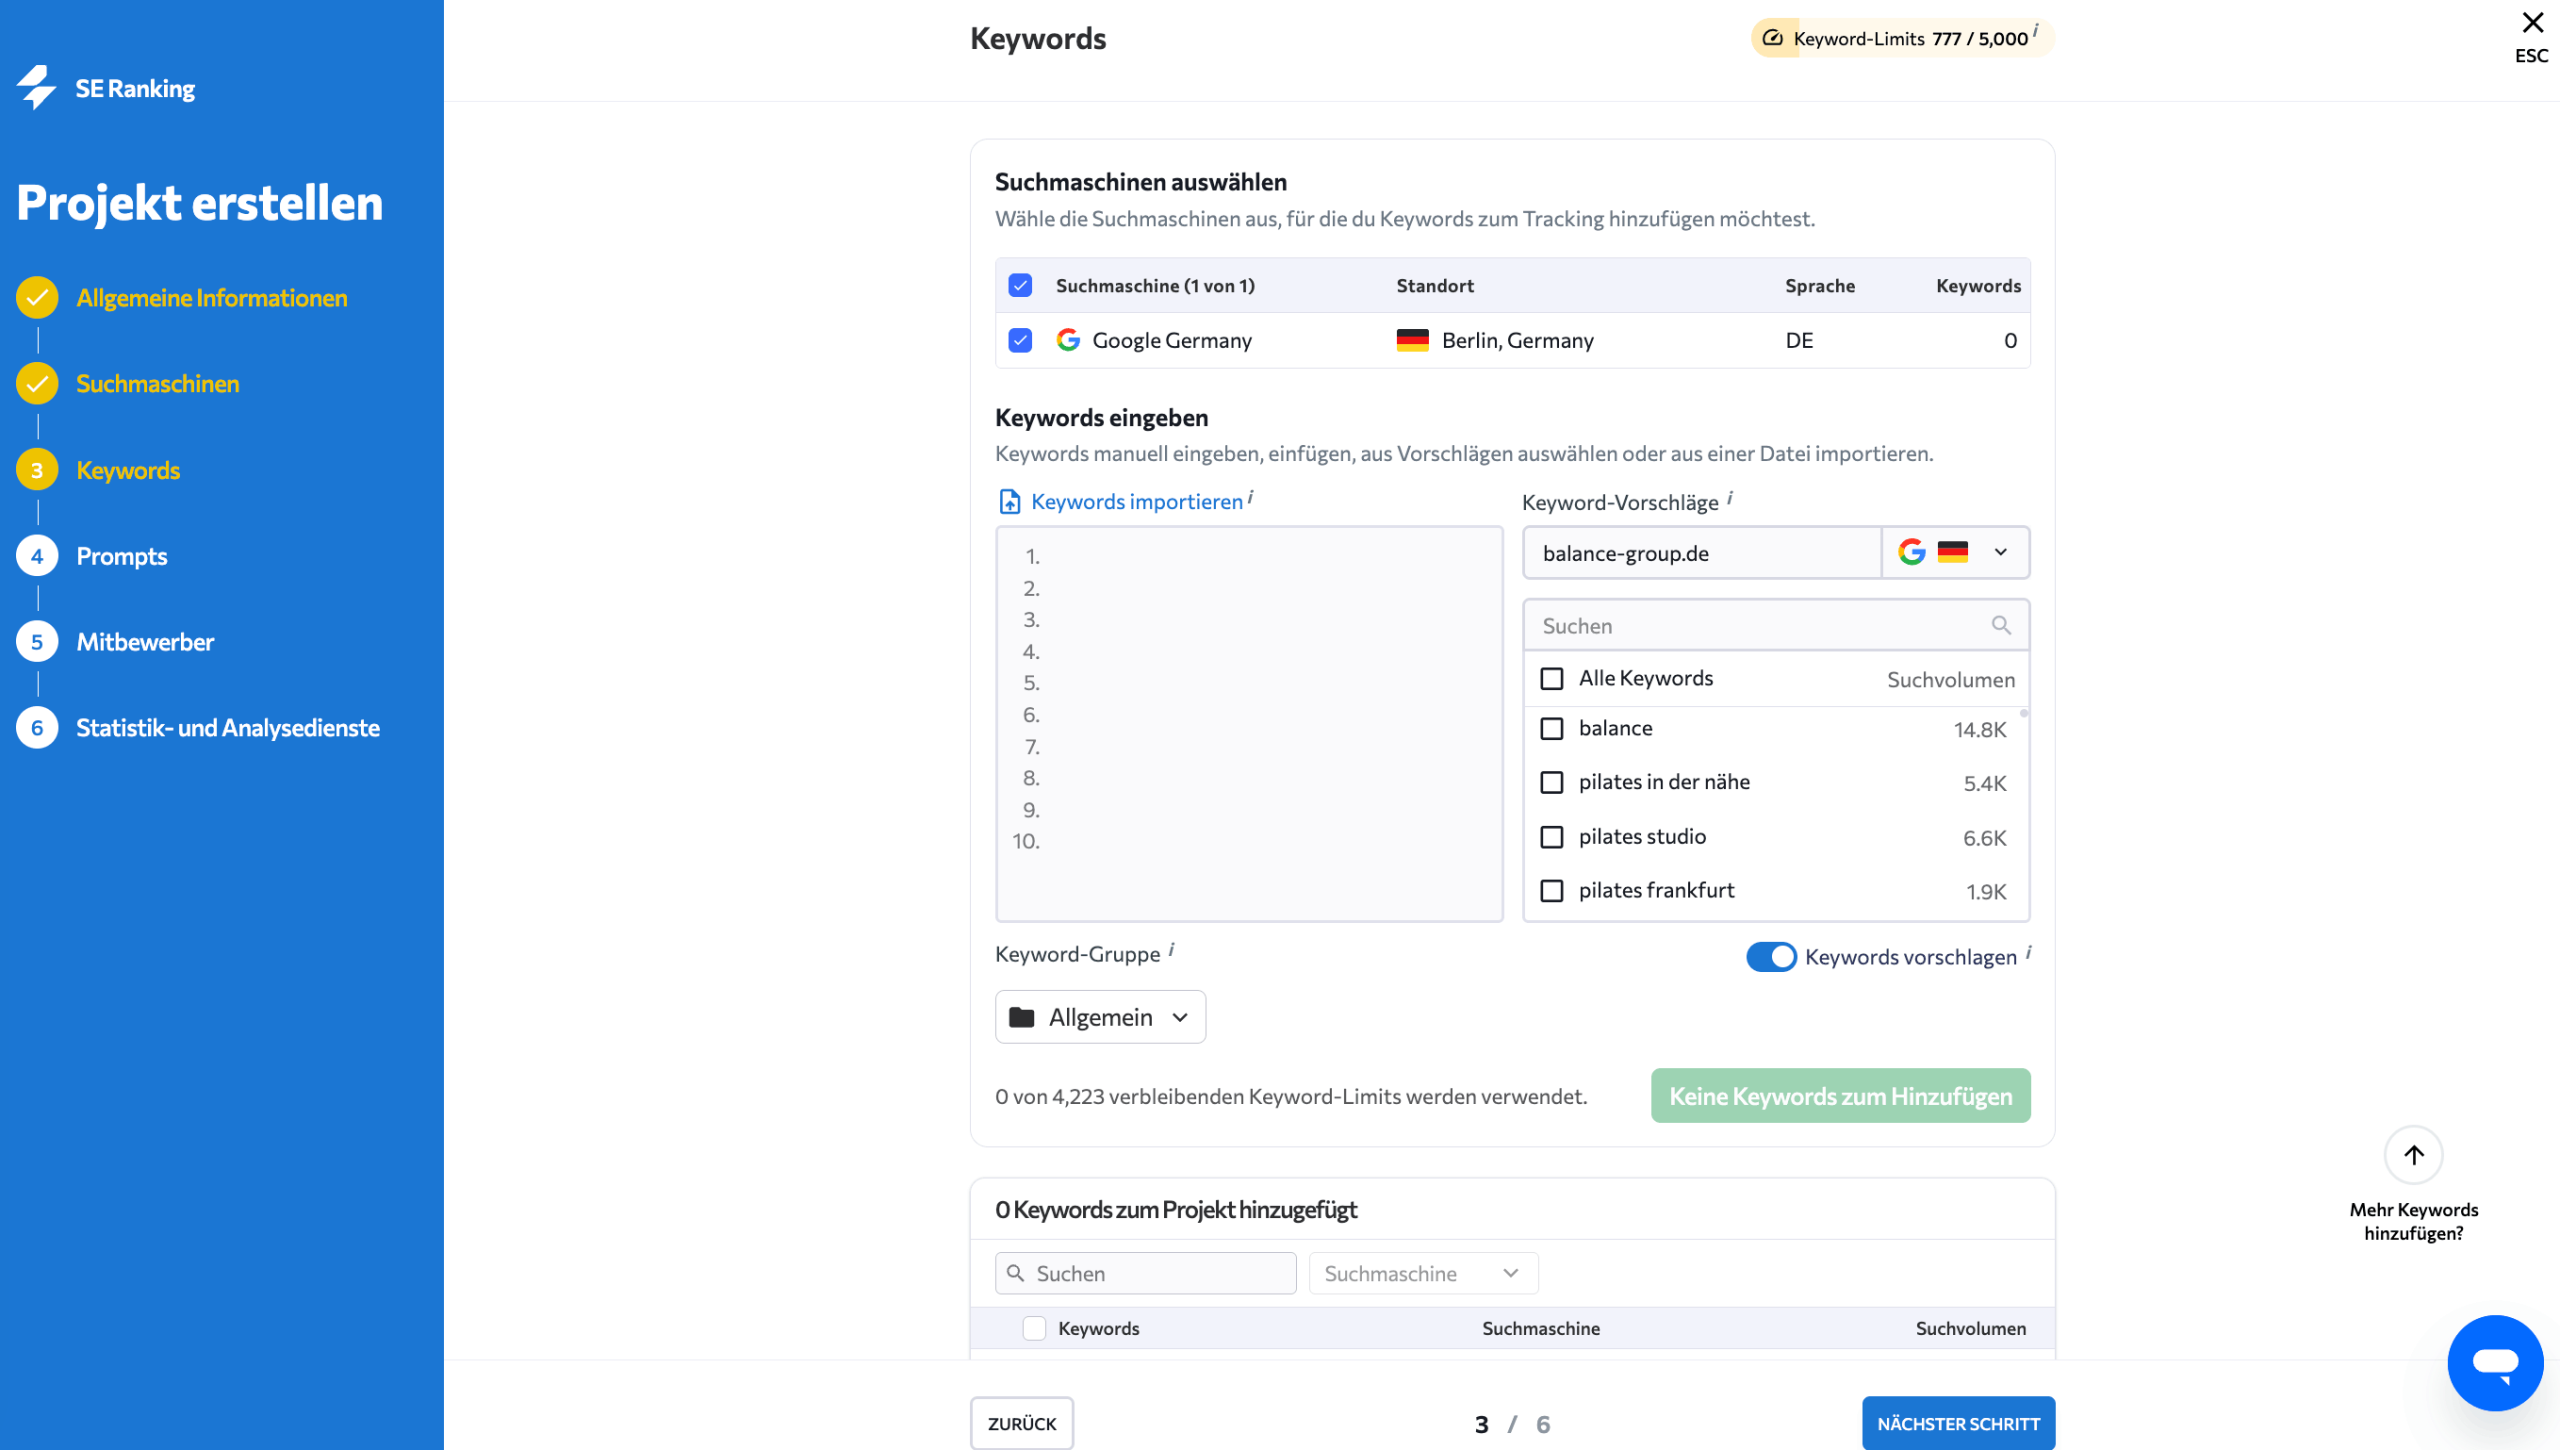Toggle the Keywords vorschlagen switch

pos(1771,957)
